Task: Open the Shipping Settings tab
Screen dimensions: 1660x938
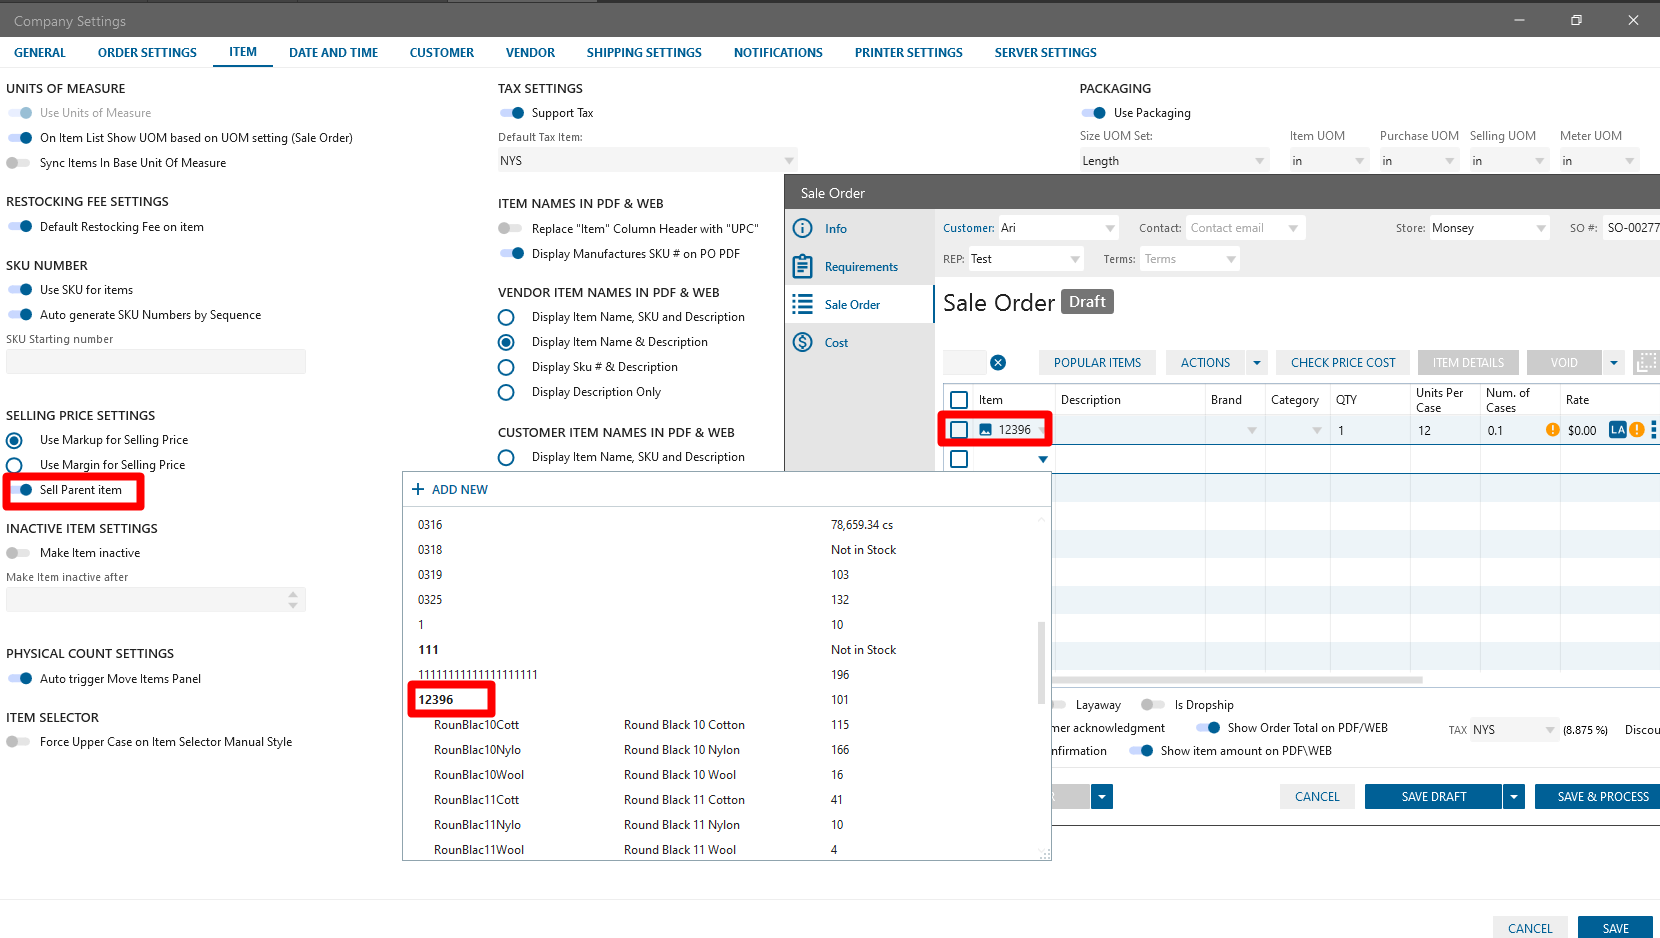Action: [x=644, y=53]
